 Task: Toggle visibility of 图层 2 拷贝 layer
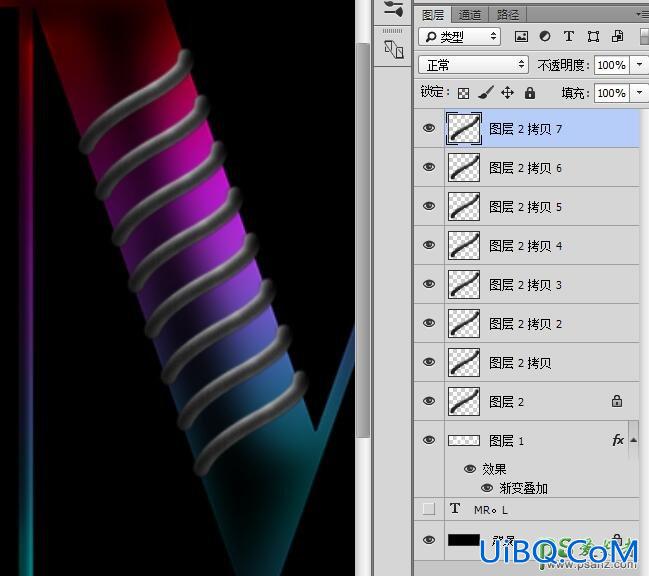[429, 361]
